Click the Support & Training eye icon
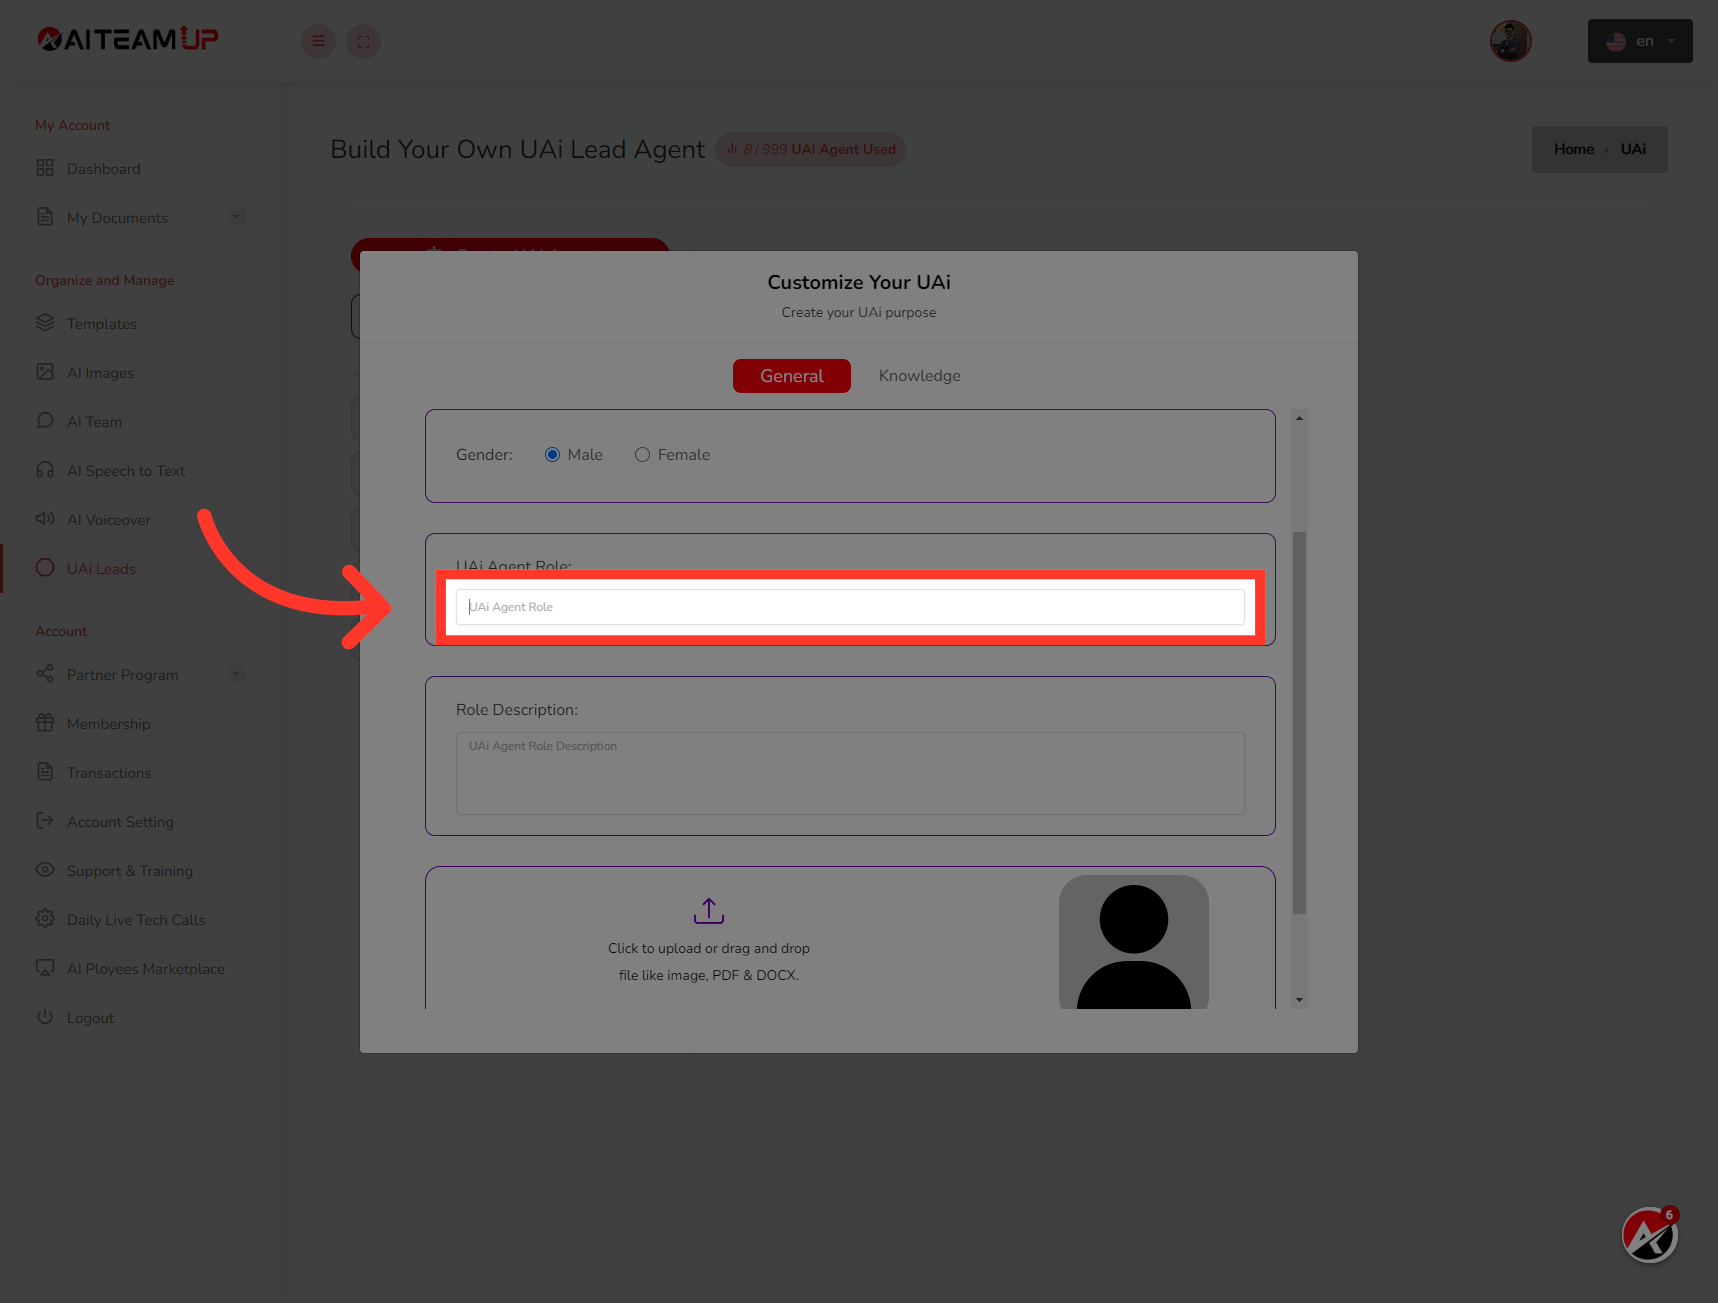This screenshot has width=1718, height=1303. [45, 870]
